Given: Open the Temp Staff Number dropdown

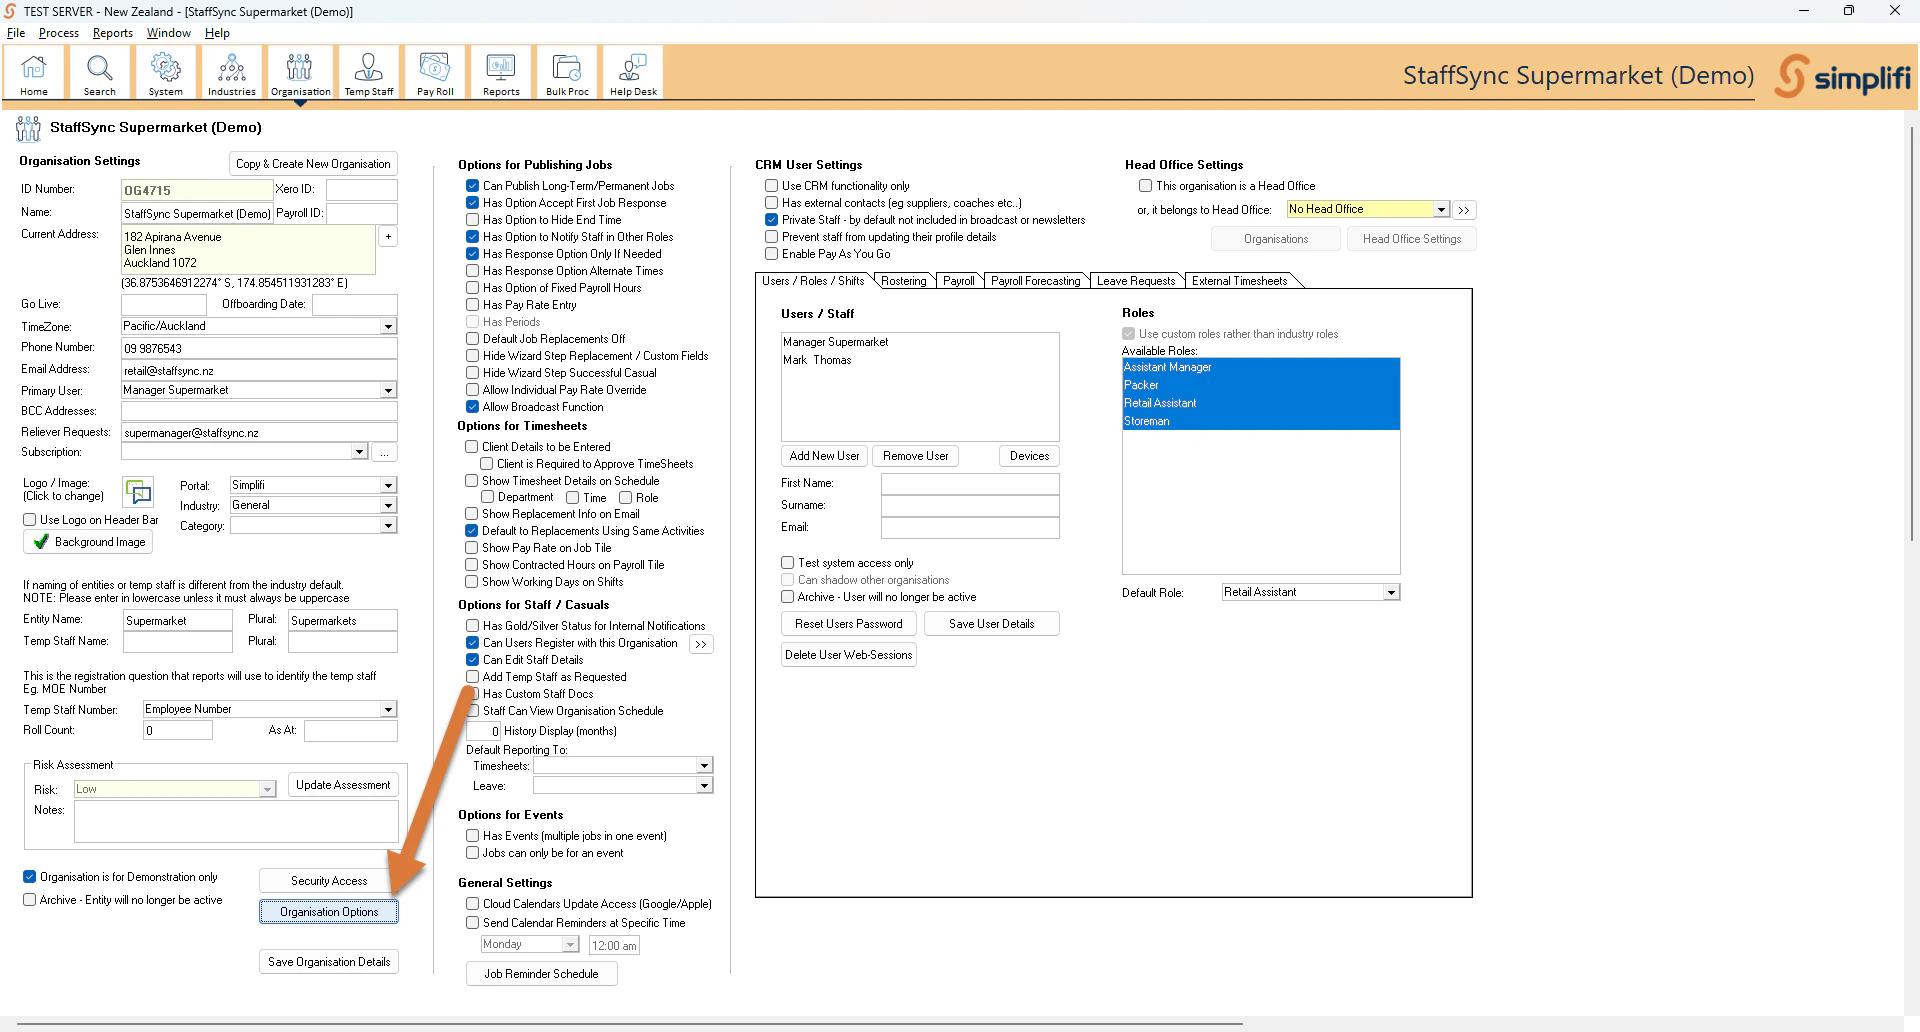Looking at the screenshot, I should click(388, 710).
